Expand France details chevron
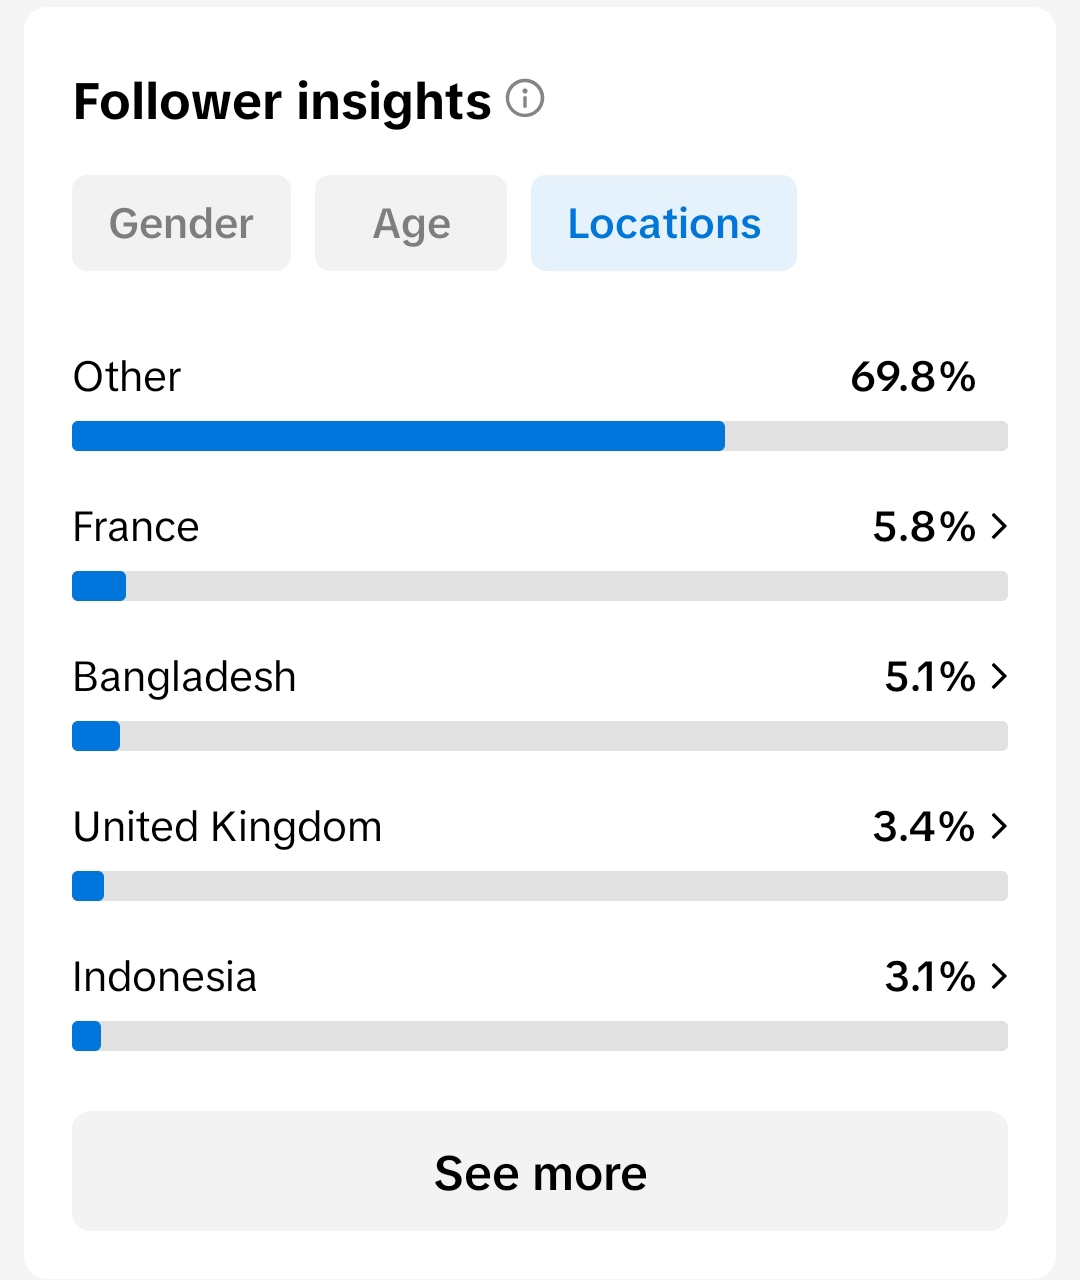 click(998, 526)
